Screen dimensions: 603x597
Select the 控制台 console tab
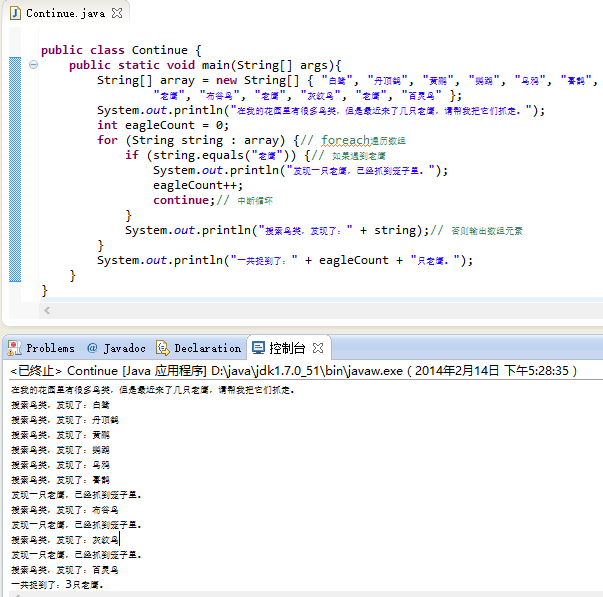coord(287,348)
